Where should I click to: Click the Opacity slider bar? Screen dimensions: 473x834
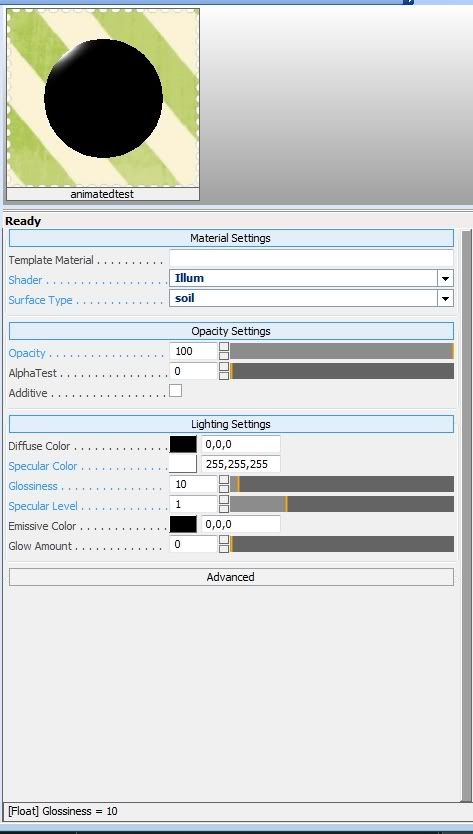(x=342, y=351)
